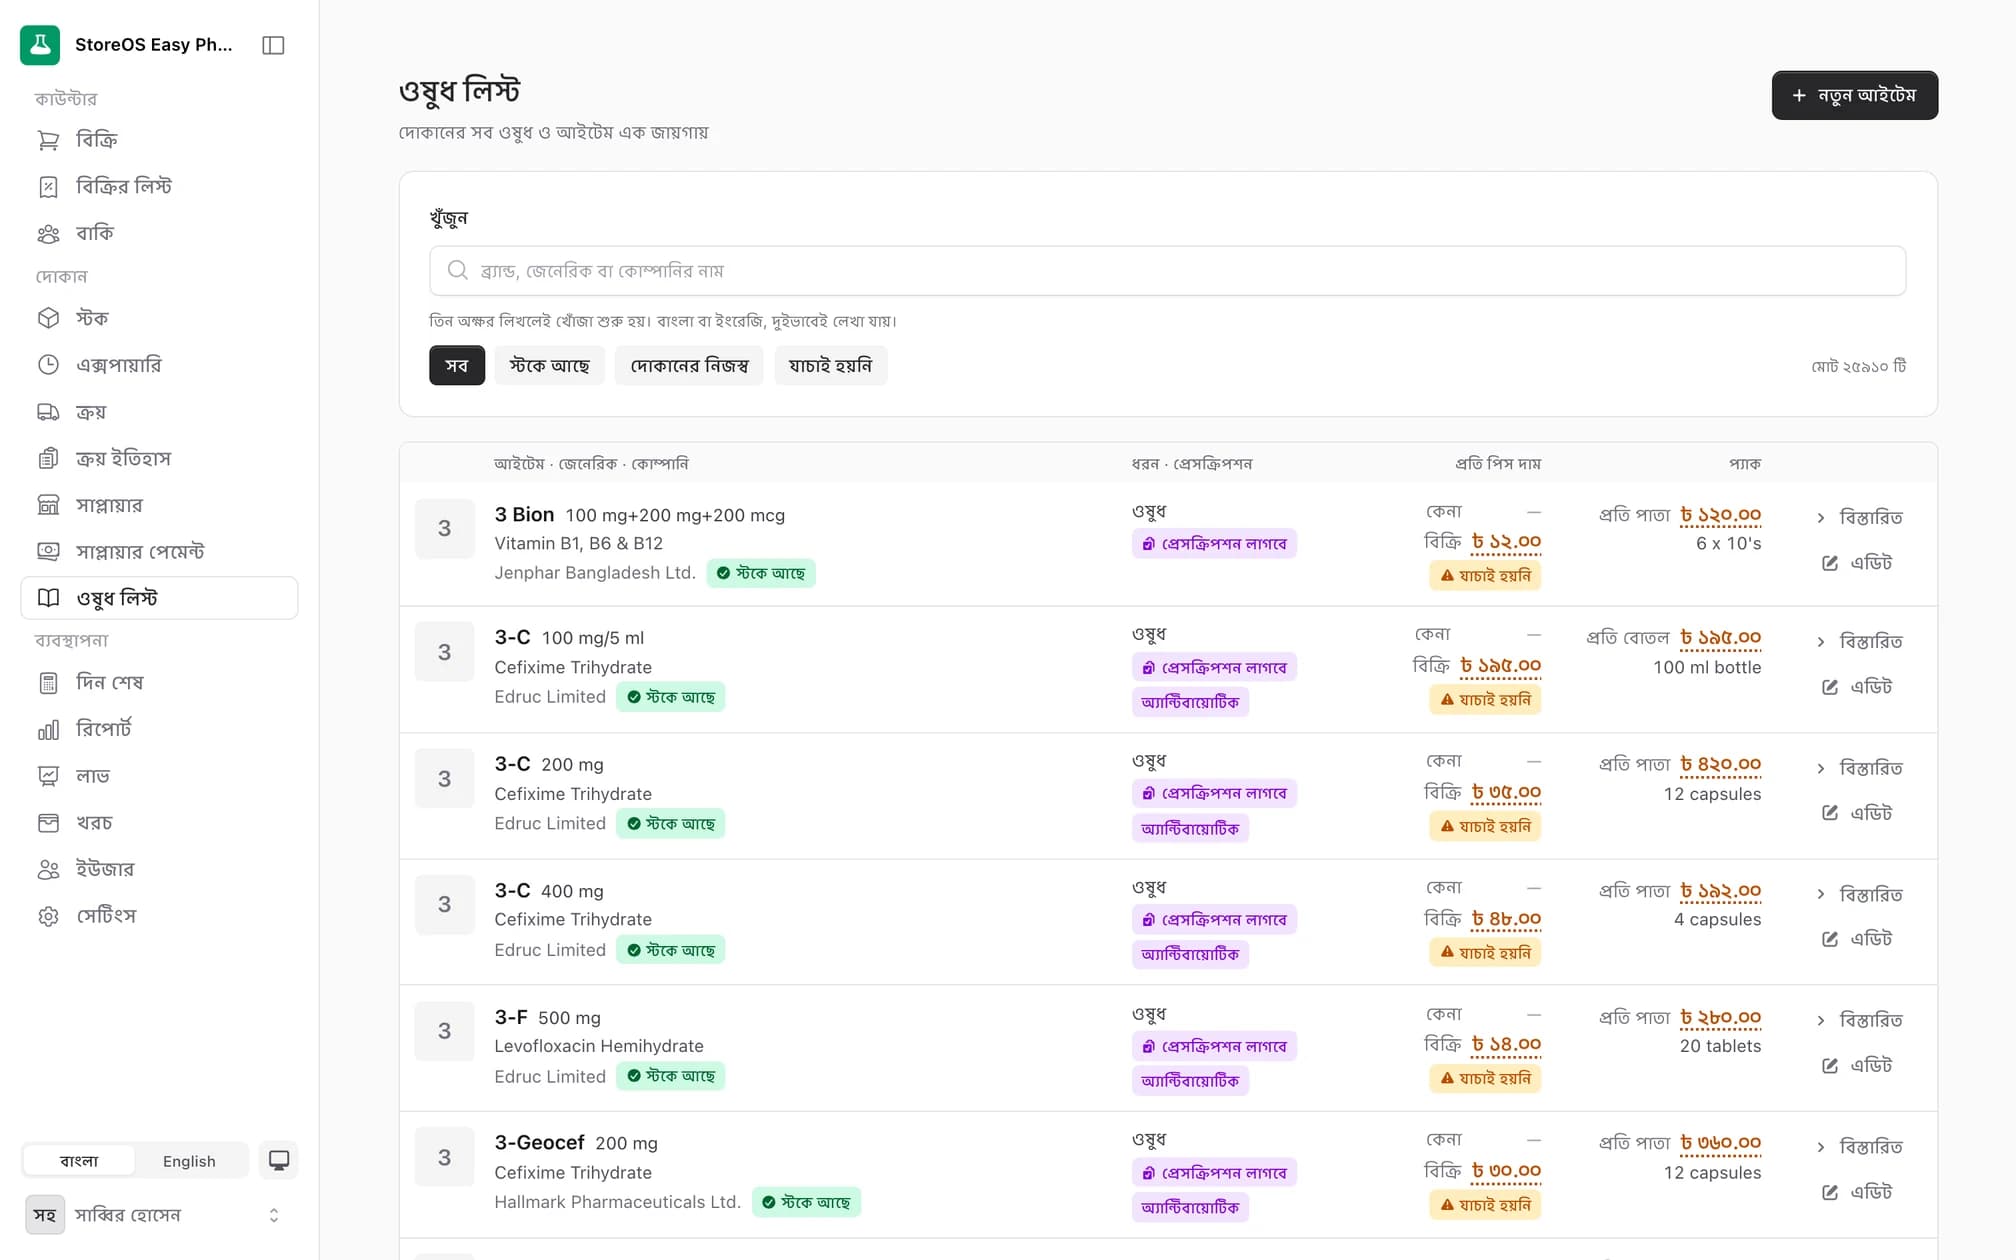Open স্টক box icon in sidebar
Screen dimensions: 2016x1260
48,318
